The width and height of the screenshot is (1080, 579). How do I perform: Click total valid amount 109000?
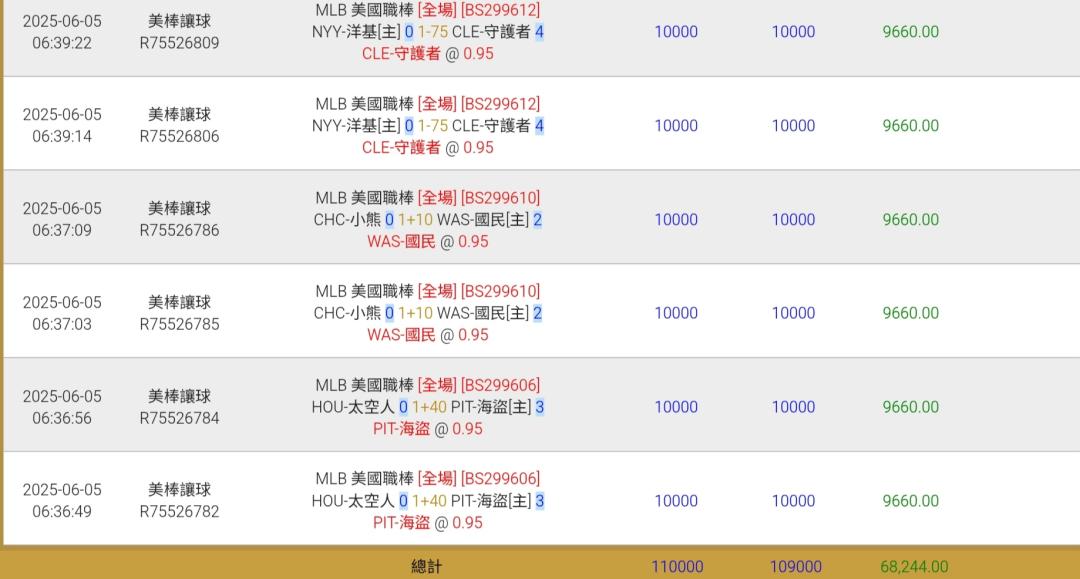click(x=796, y=567)
